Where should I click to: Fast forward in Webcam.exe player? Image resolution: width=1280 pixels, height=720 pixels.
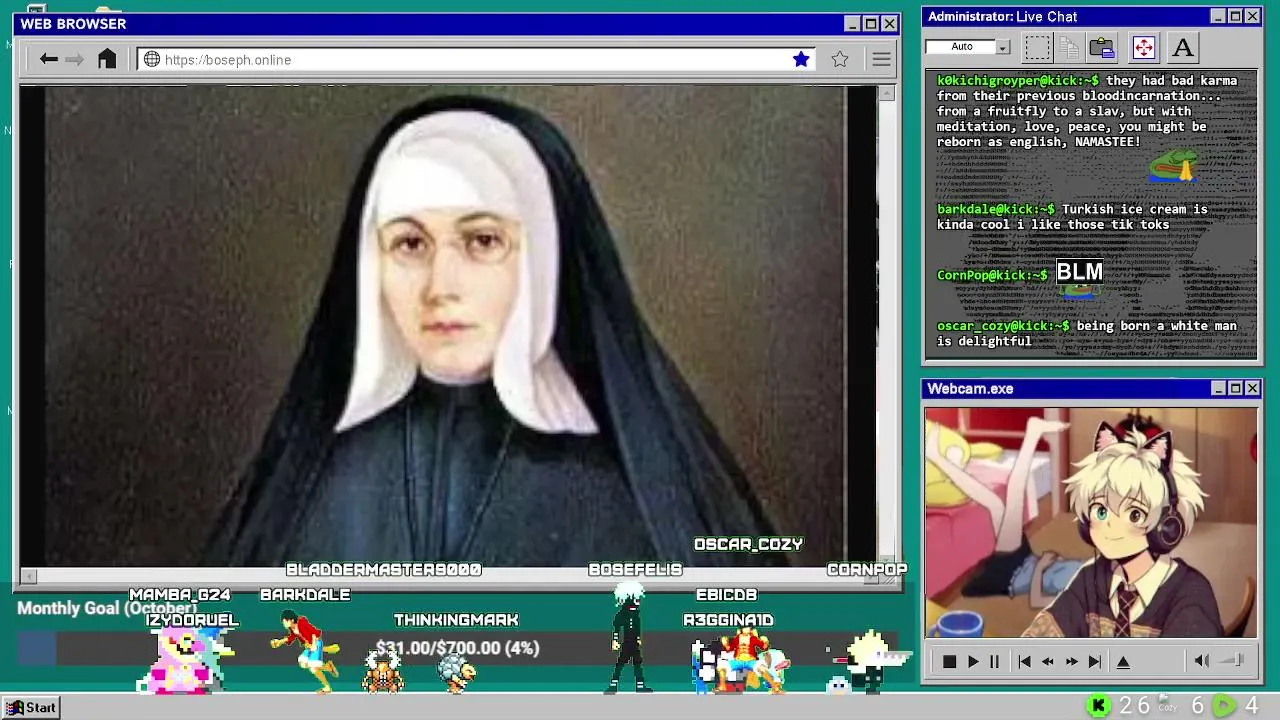(1071, 661)
